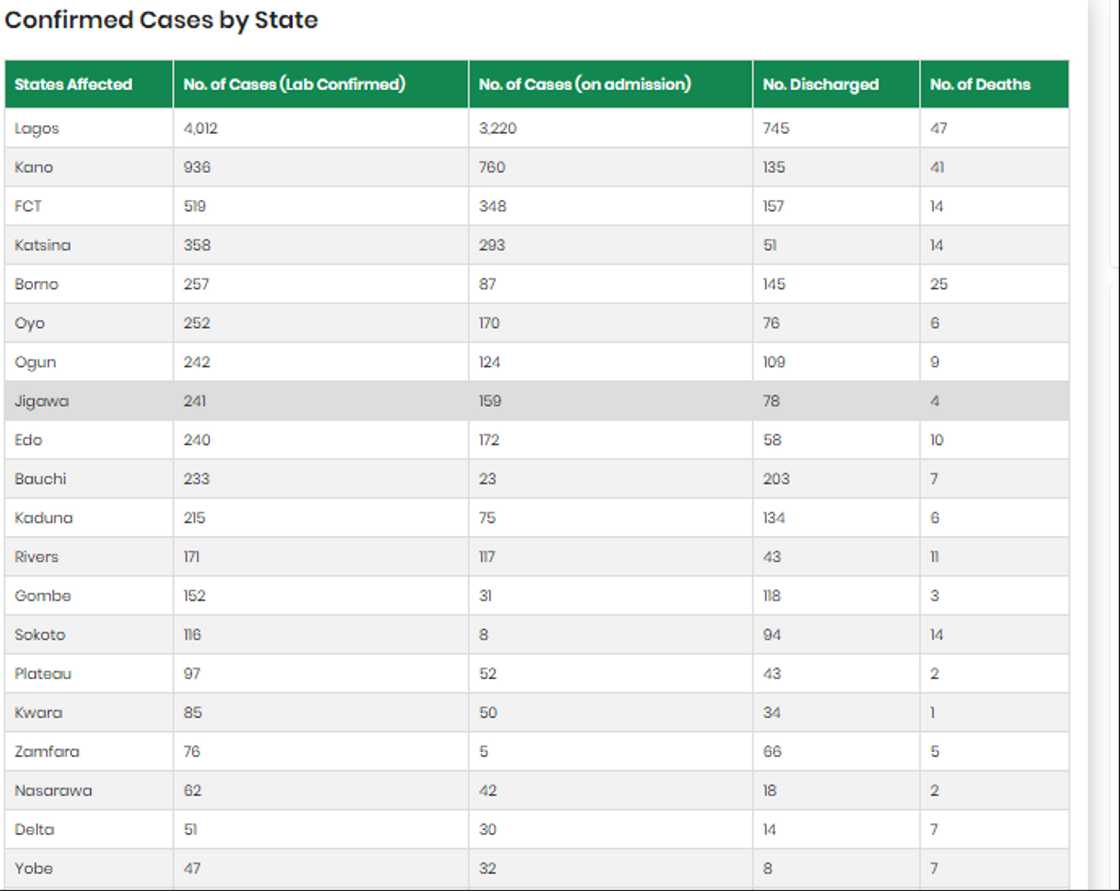1120x891 pixels.
Task: Select the Borno state name cell
Action: point(37,284)
